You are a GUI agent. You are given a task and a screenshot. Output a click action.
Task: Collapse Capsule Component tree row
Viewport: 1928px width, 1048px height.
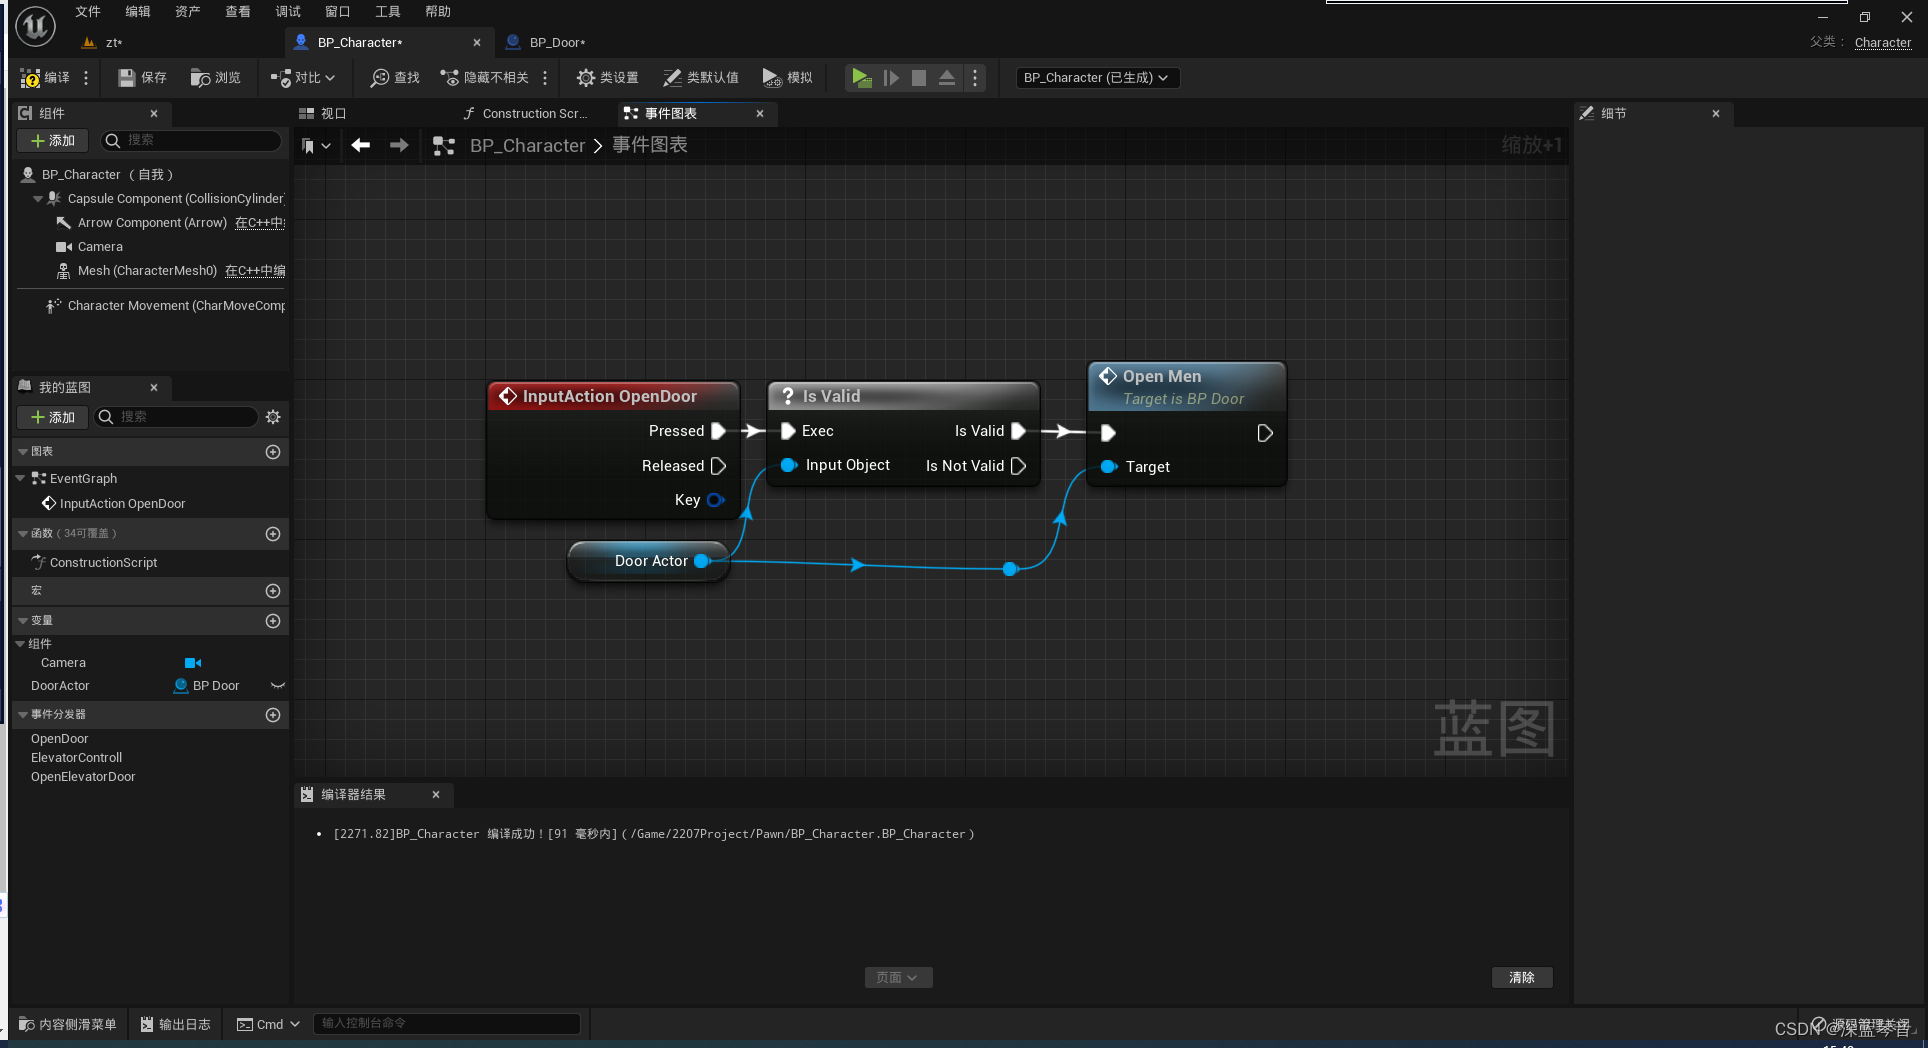pyautogui.click(x=38, y=199)
